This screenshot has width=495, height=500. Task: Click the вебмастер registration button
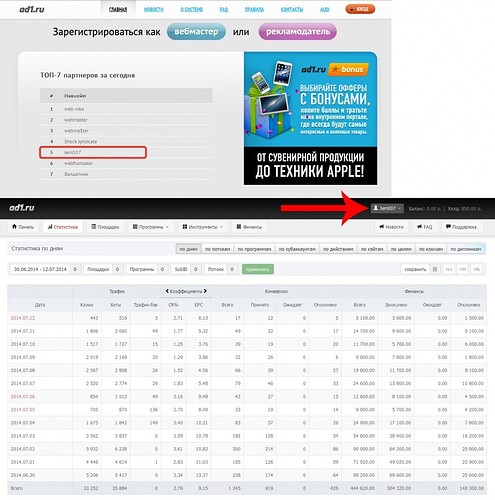tap(196, 32)
